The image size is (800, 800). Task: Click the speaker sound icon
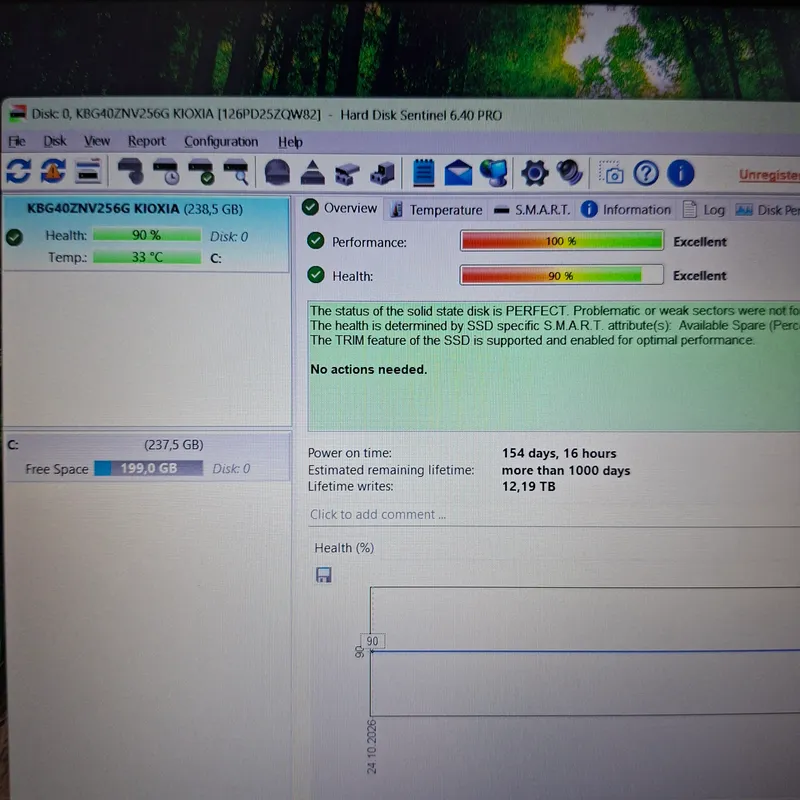(569, 172)
